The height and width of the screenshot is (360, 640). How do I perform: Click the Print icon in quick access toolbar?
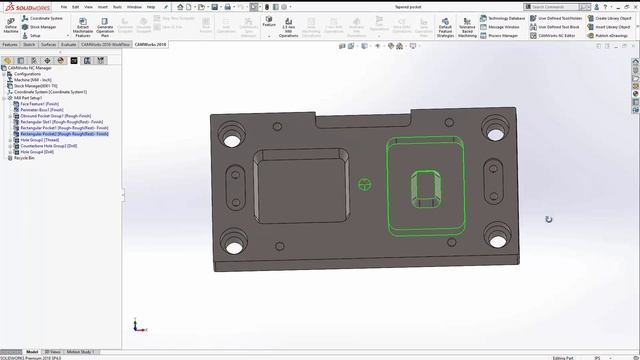(x=228, y=7)
